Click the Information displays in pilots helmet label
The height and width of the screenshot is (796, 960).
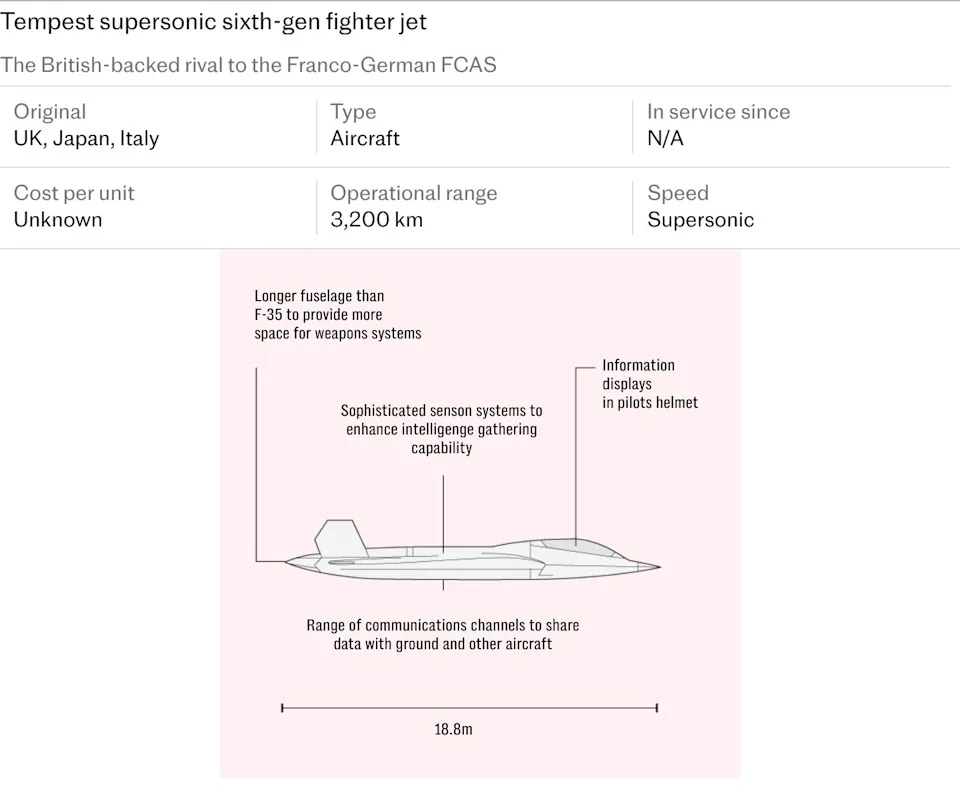pyautogui.click(x=650, y=384)
